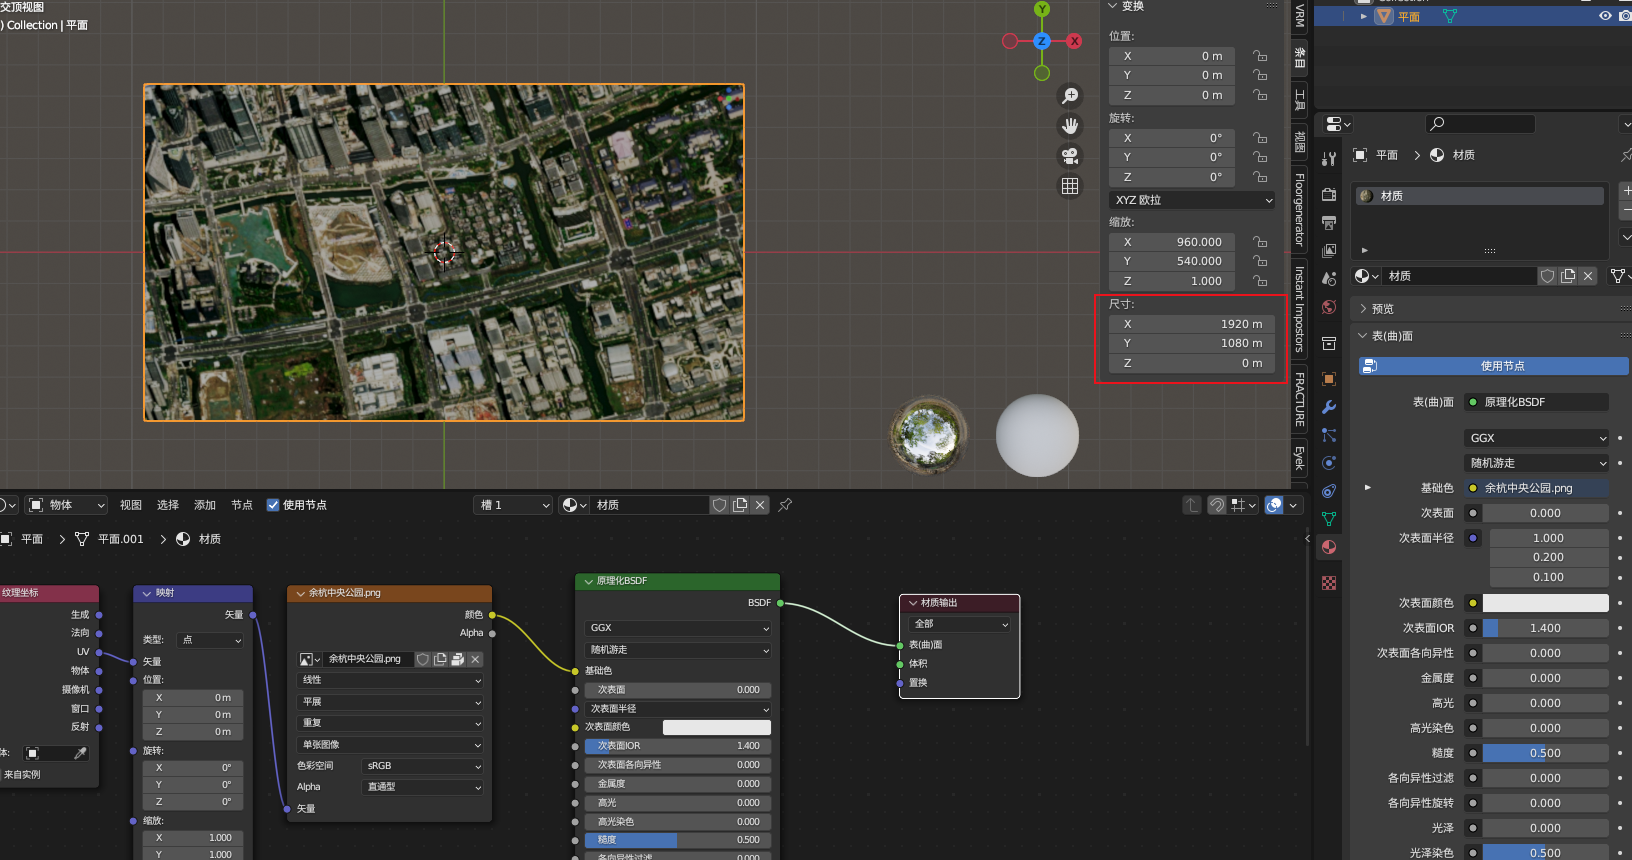Screen dimensions: 1632x860
Task: Open the Modifiers wrench tab in properties
Action: click(1329, 407)
